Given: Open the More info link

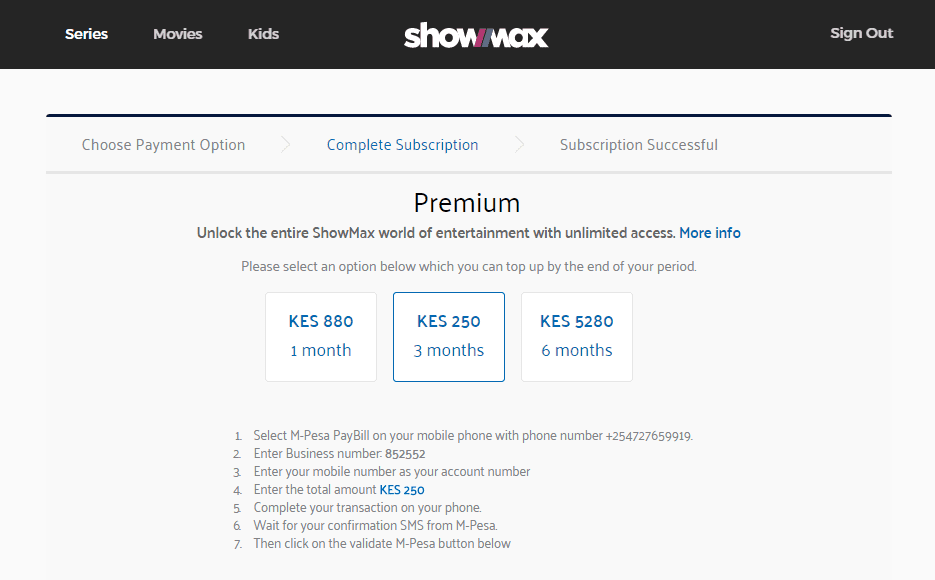Looking at the screenshot, I should [710, 233].
